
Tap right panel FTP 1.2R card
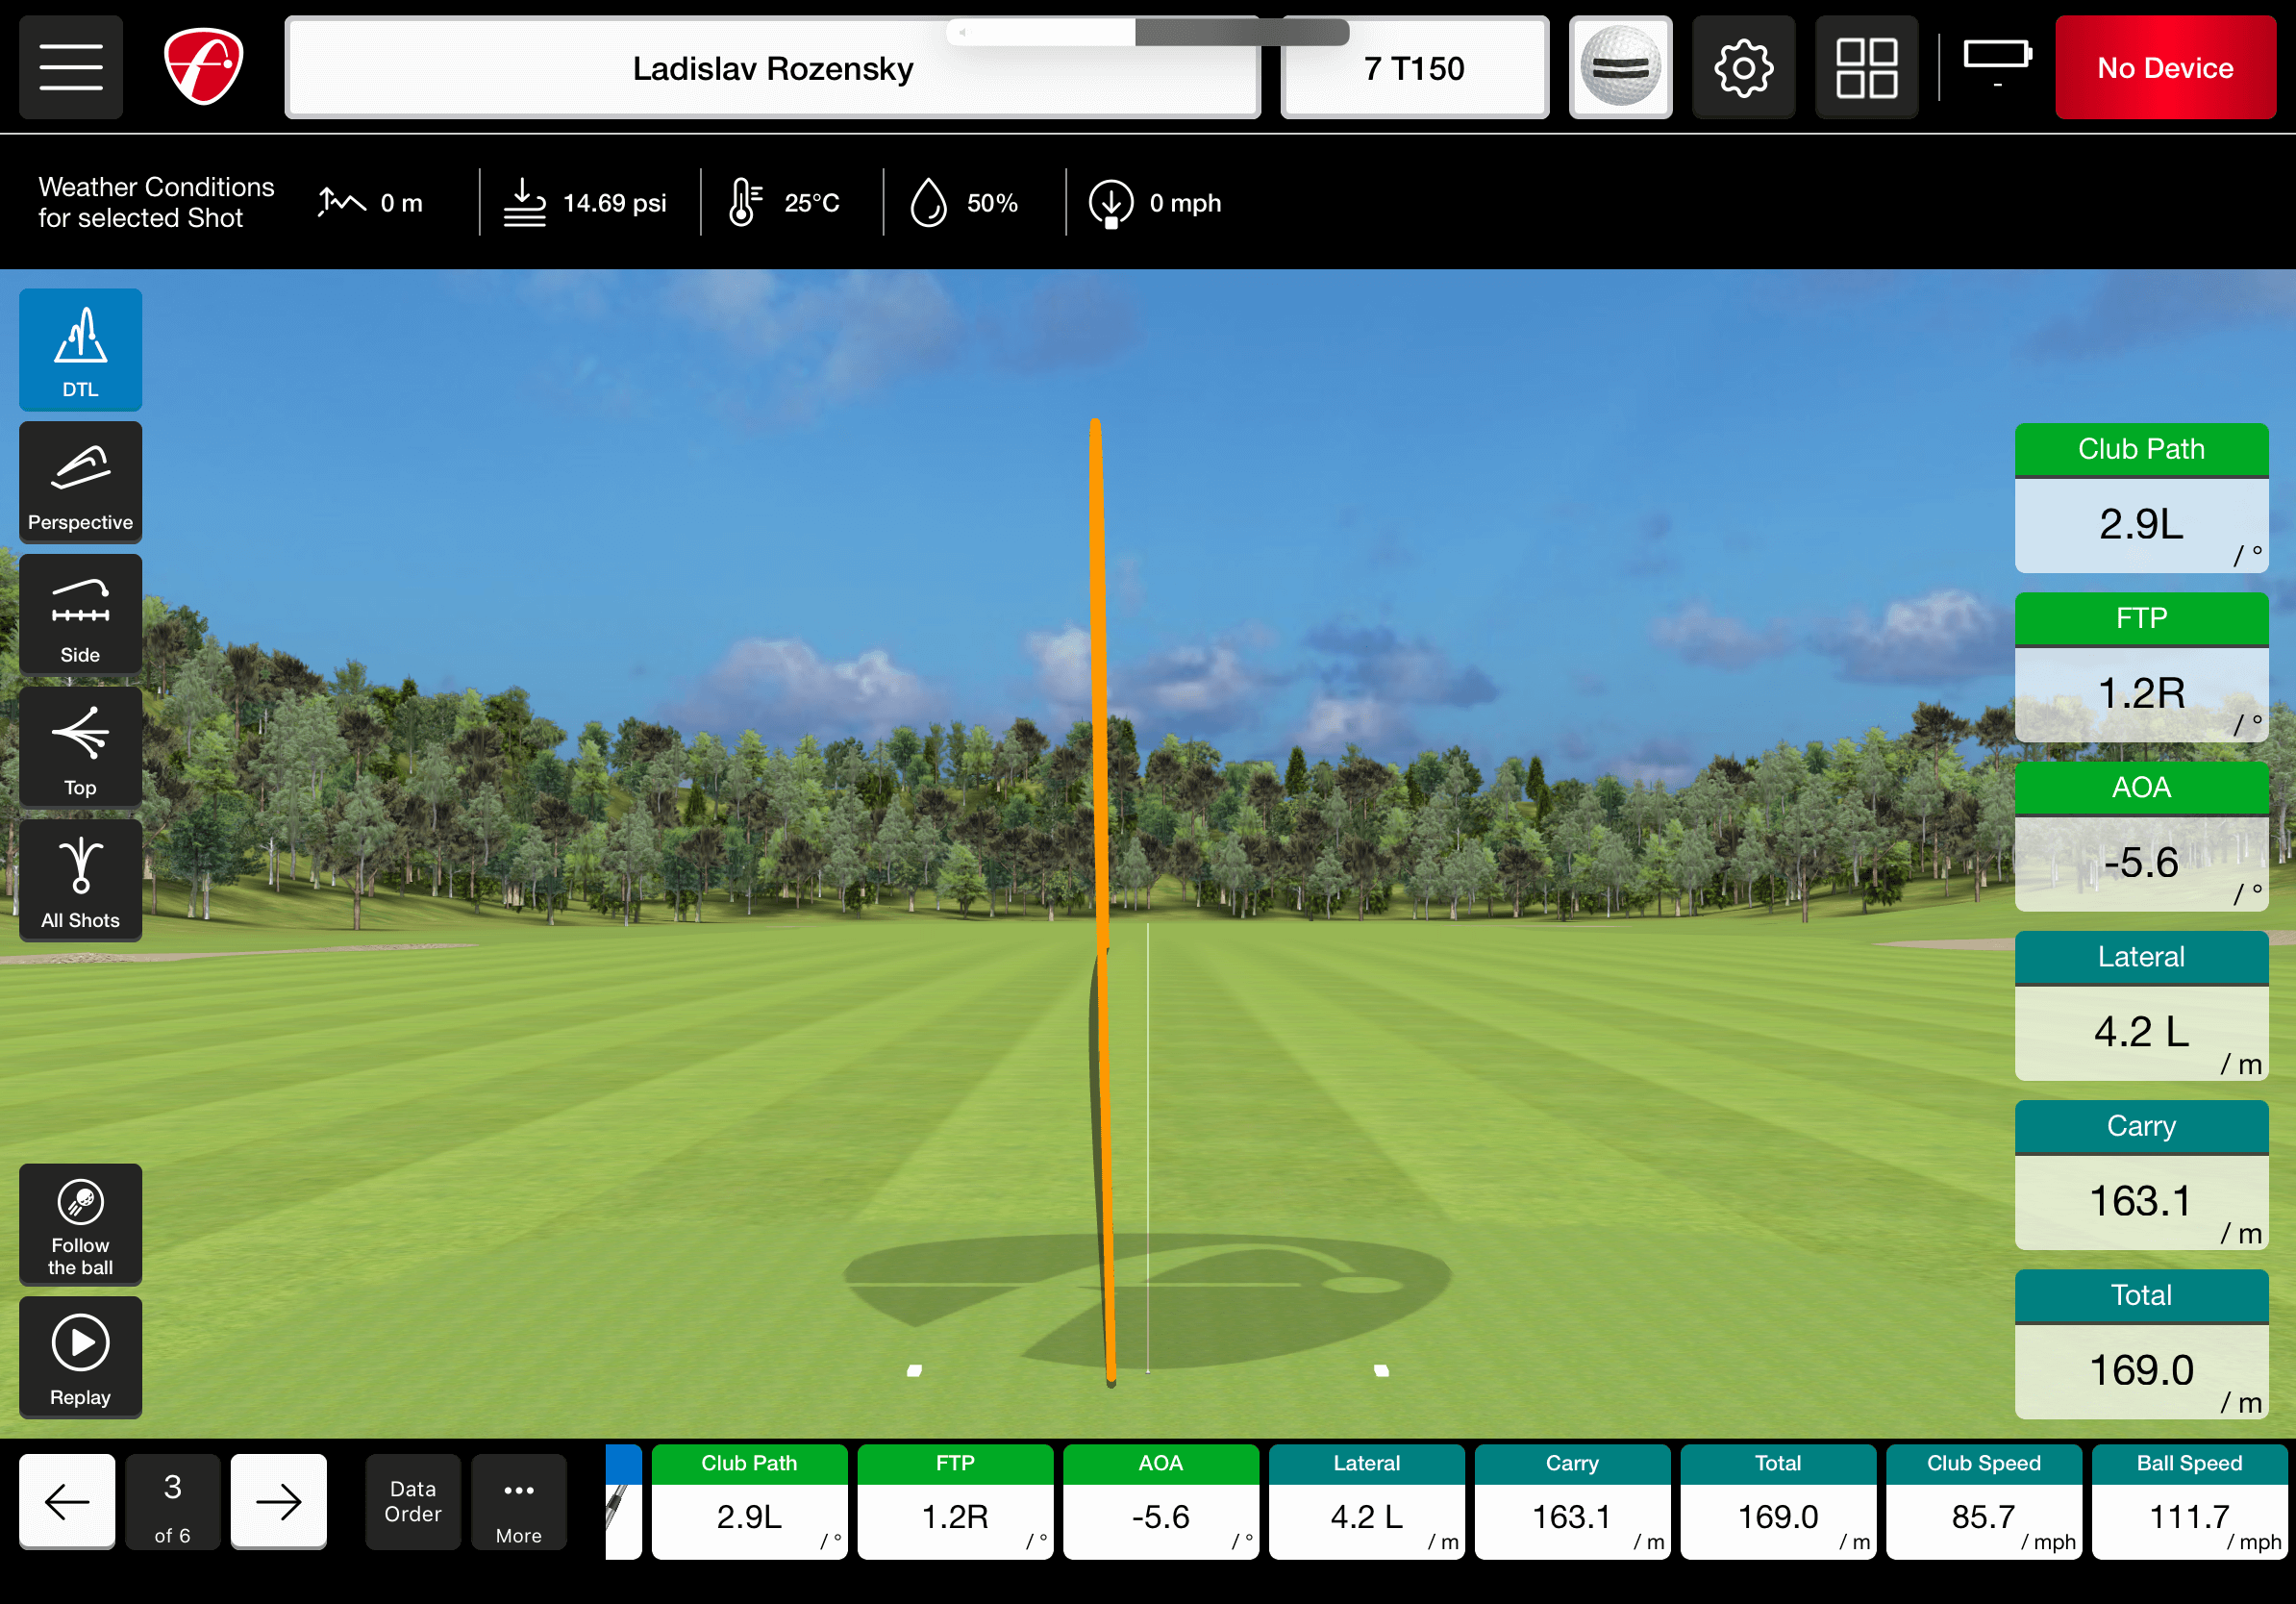(2141, 667)
